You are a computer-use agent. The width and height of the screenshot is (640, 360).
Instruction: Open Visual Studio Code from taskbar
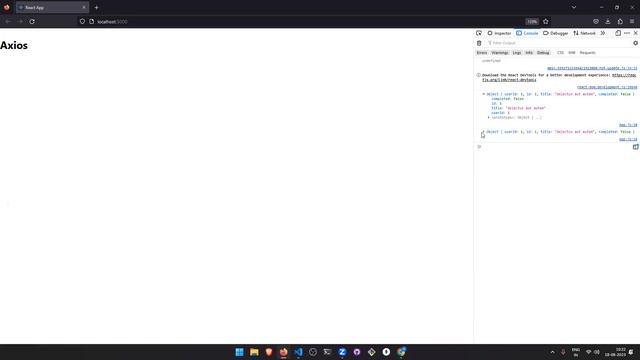pyautogui.click(x=298, y=352)
